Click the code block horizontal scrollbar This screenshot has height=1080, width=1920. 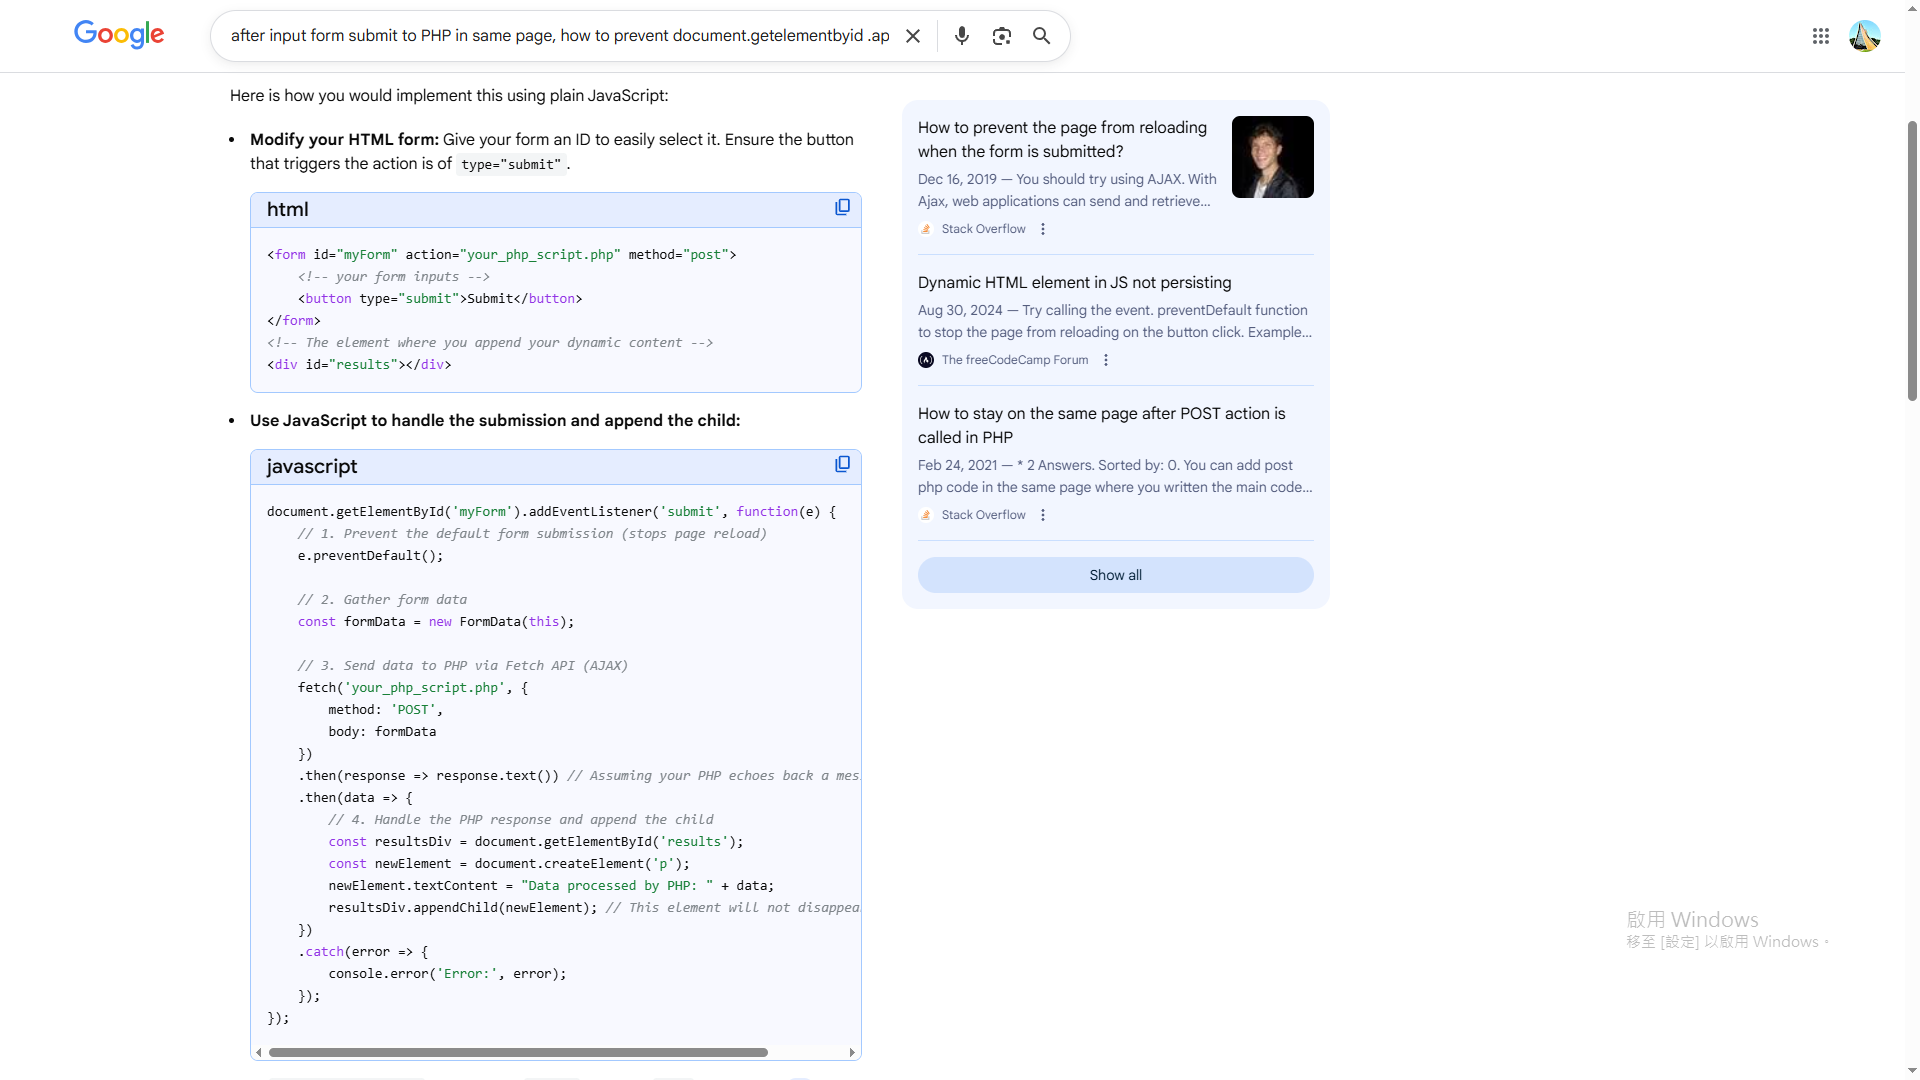pos(518,1052)
